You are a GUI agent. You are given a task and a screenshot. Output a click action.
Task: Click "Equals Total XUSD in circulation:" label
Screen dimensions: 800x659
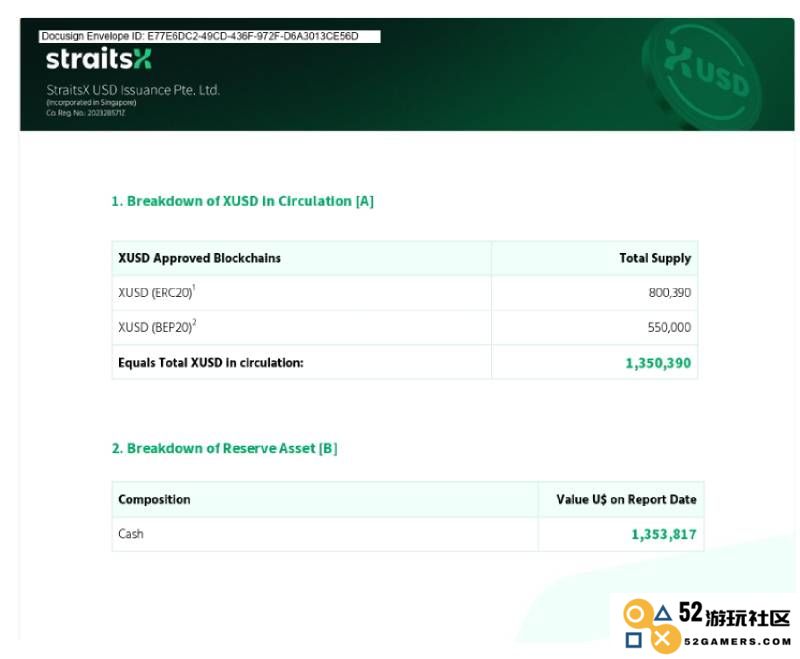[x=211, y=363]
